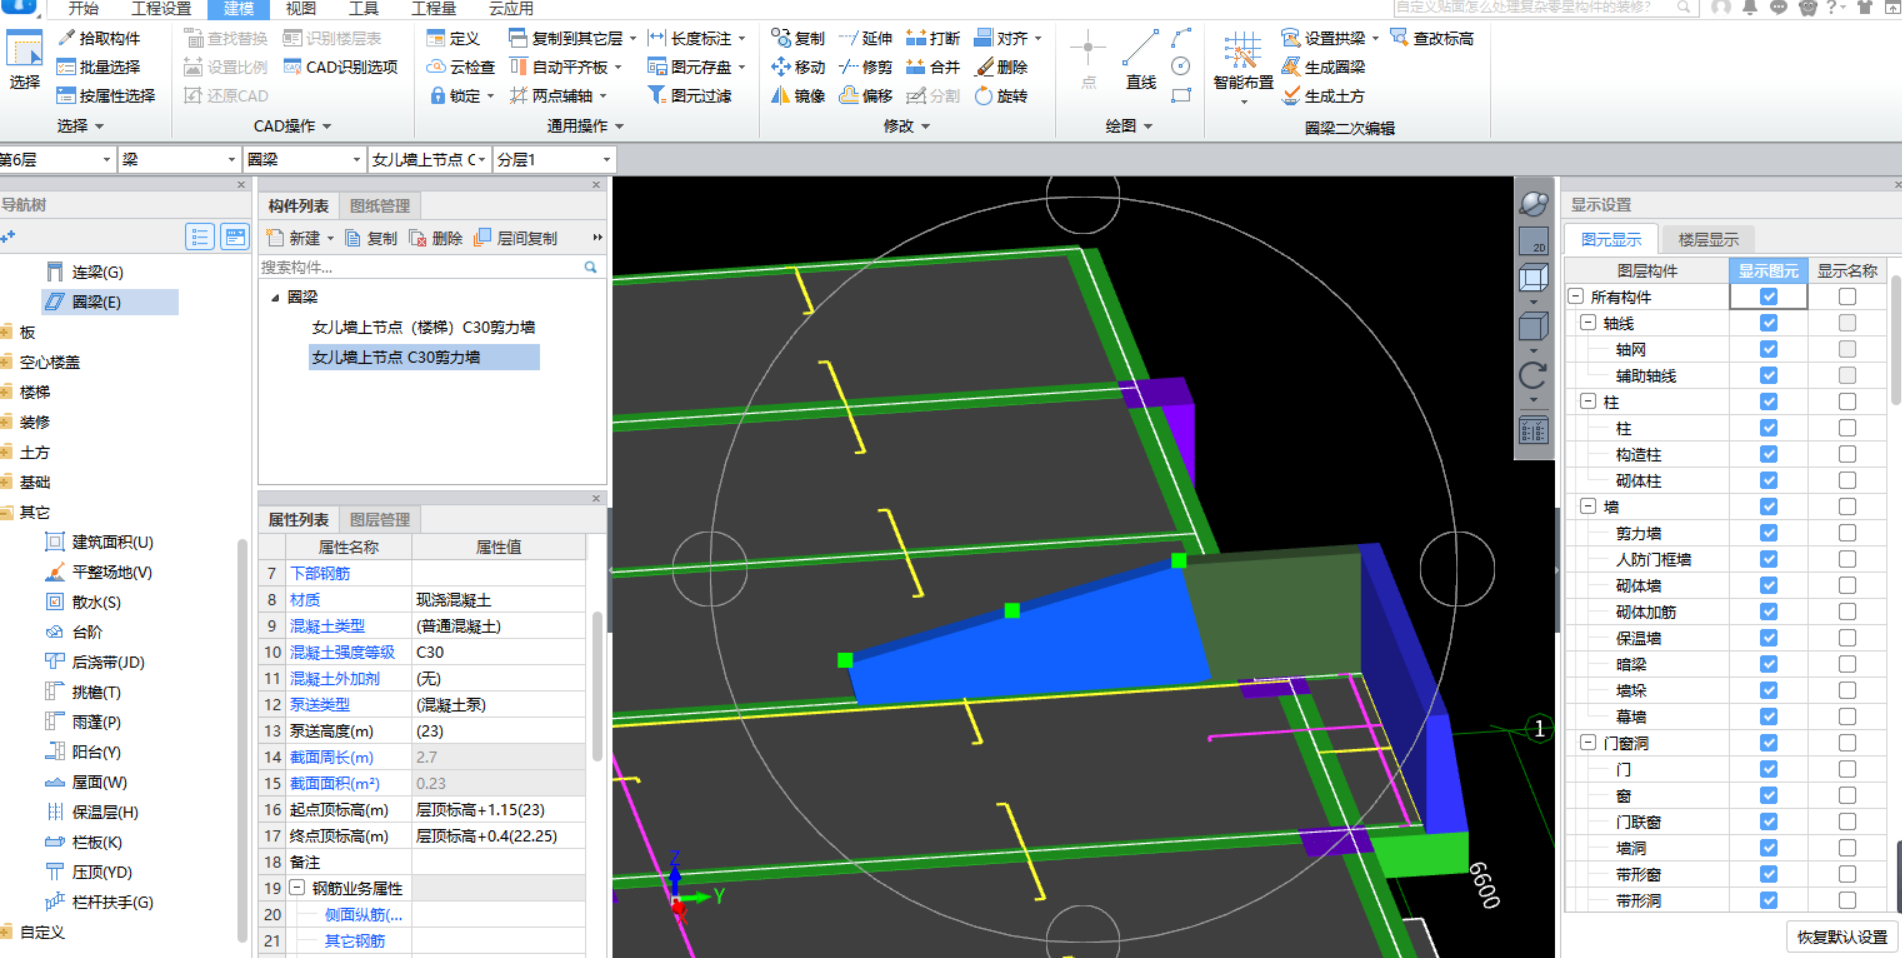Switch to 图纸管理 tab
The image size is (1902, 958).
click(x=380, y=206)
